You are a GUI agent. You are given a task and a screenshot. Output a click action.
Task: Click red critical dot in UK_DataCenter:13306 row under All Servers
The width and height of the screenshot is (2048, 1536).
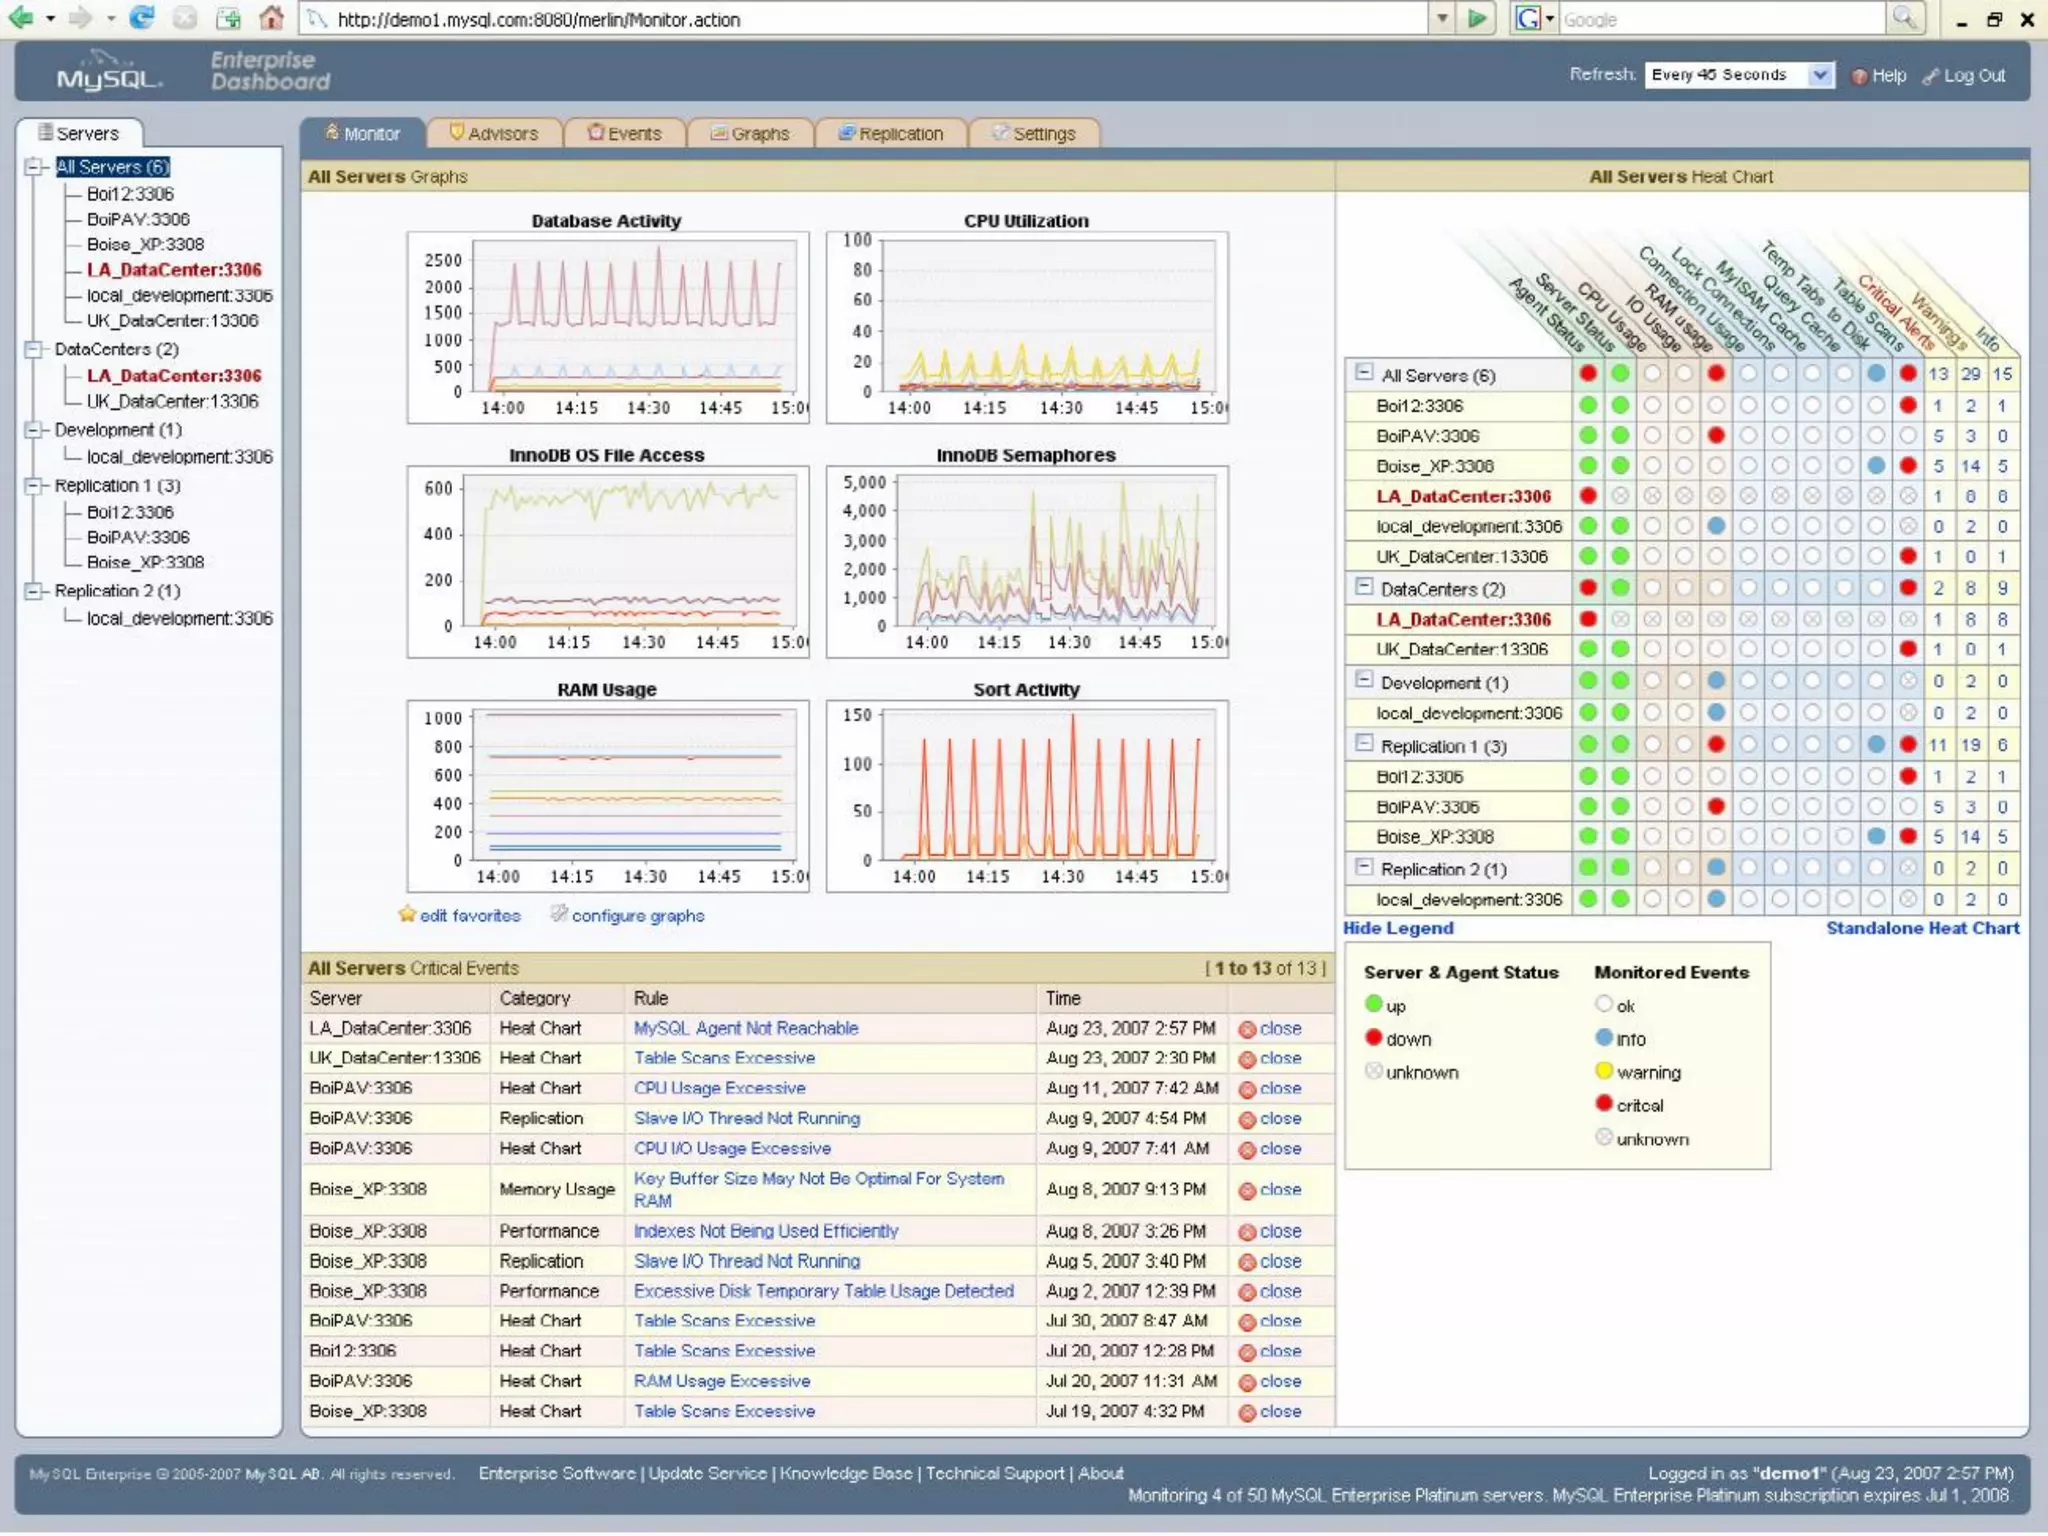[x=1908, y=557]
